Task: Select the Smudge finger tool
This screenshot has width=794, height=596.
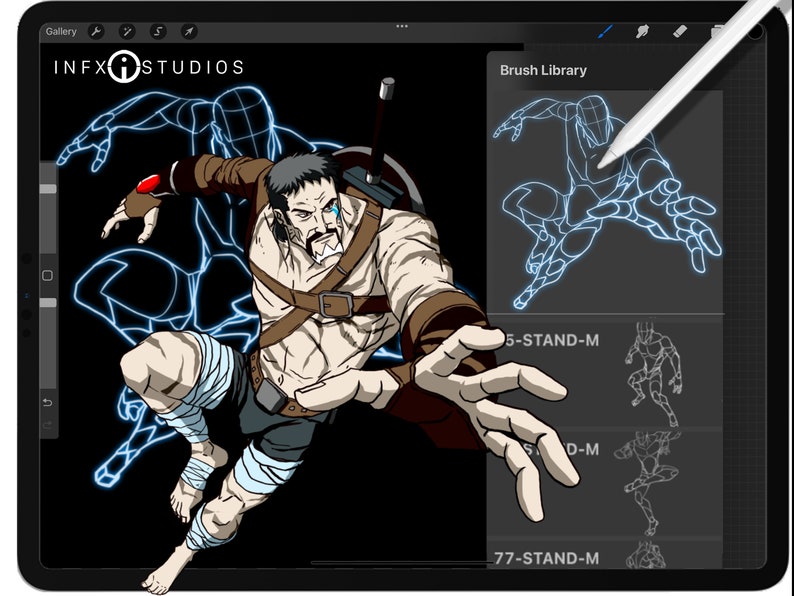Action: tap(642, 31)
